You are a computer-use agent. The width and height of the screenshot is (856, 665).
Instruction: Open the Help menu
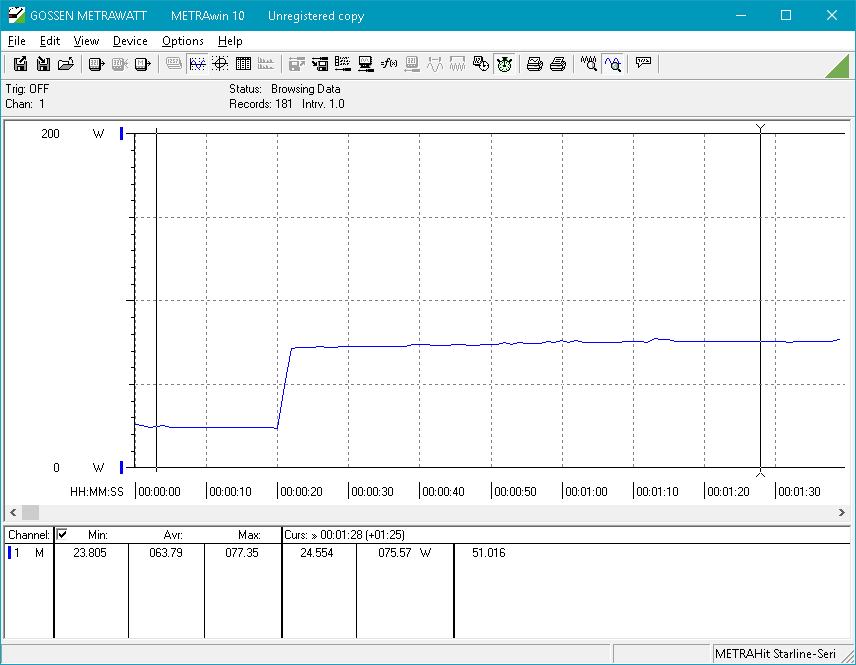coord(230,41)
